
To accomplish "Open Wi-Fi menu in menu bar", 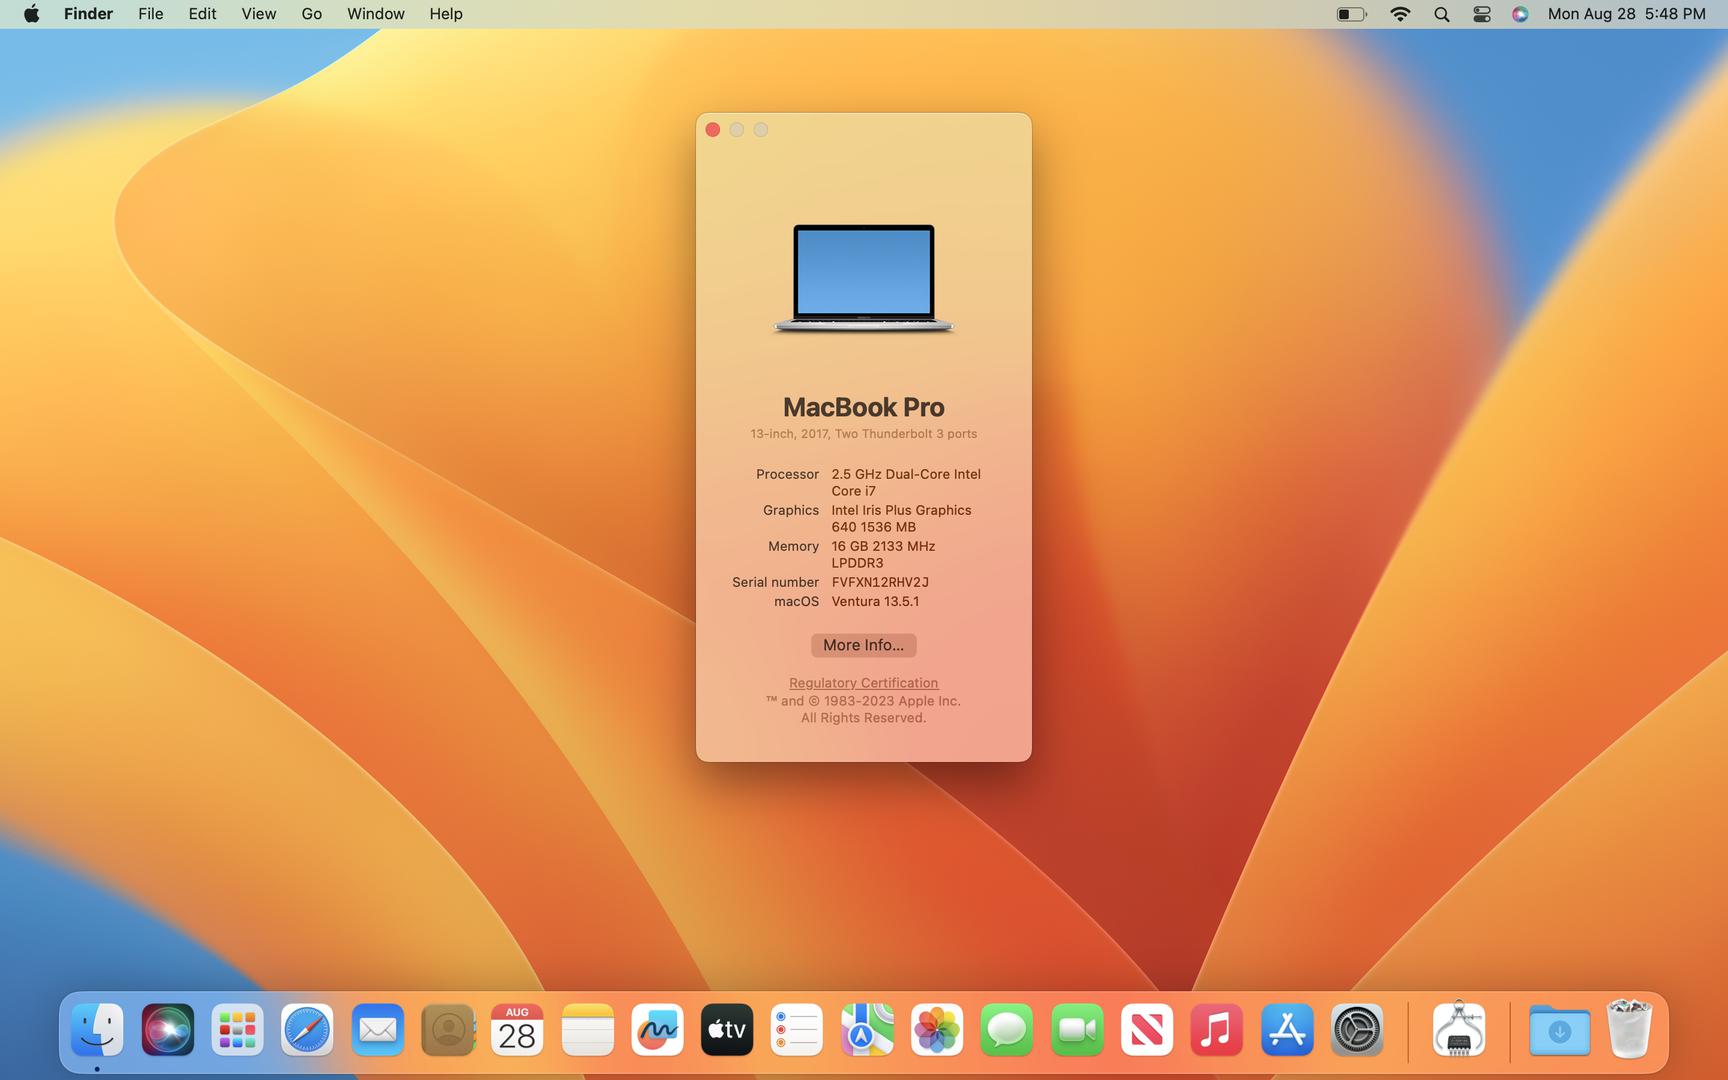I will point(1401,14).
